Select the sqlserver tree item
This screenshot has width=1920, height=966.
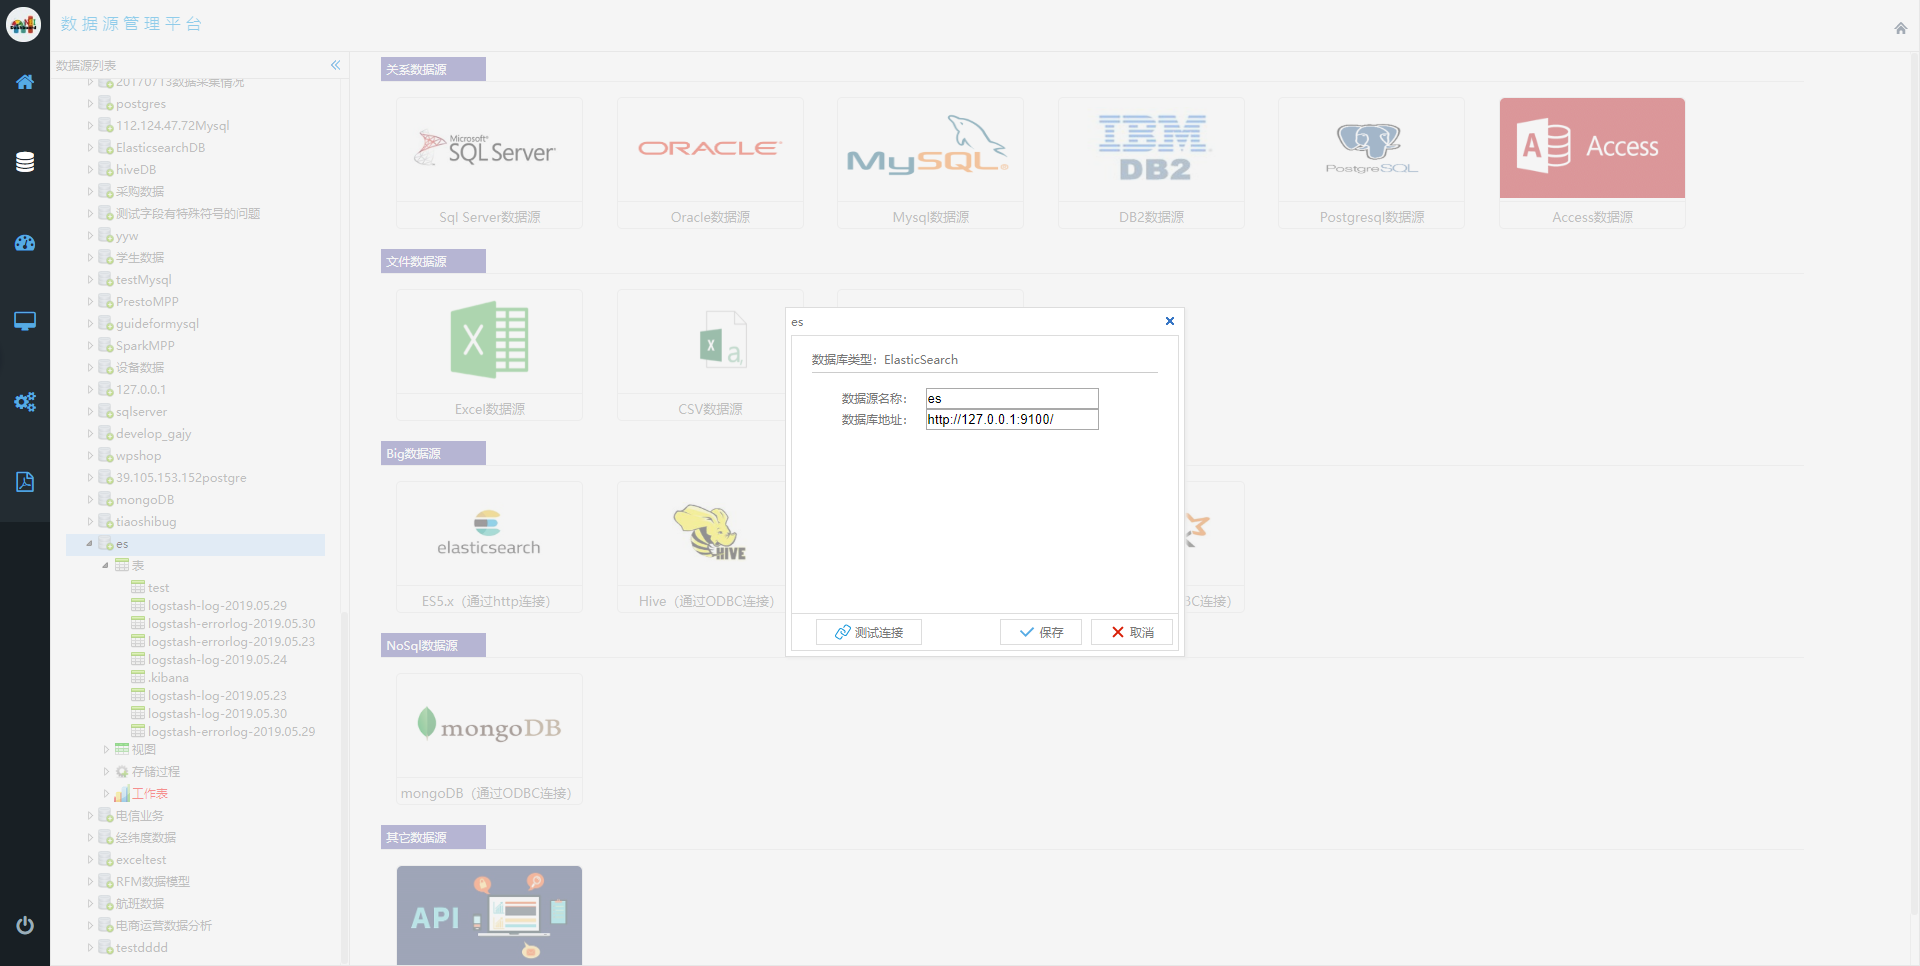(141, 412)
